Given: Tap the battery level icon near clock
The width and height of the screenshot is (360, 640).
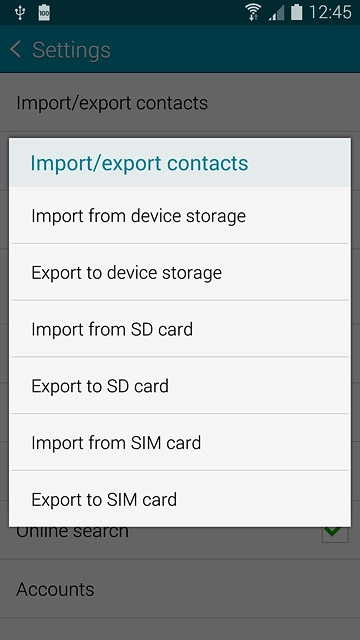Looking at the screenshot, I should [x=297, y=12].
